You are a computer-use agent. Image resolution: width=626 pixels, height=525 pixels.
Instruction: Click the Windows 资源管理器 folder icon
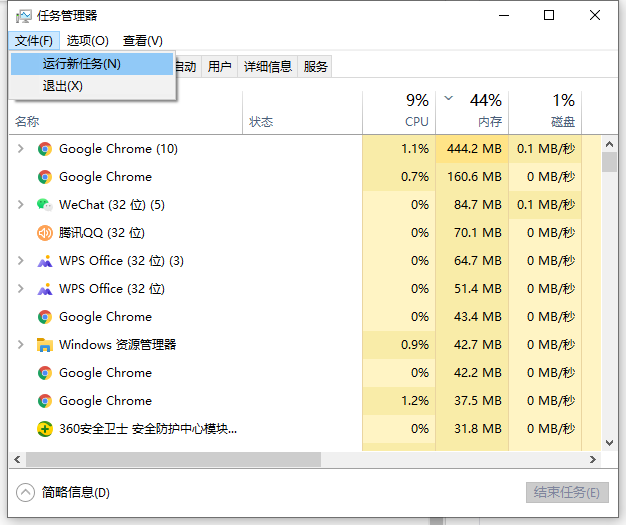click(44, 345)
